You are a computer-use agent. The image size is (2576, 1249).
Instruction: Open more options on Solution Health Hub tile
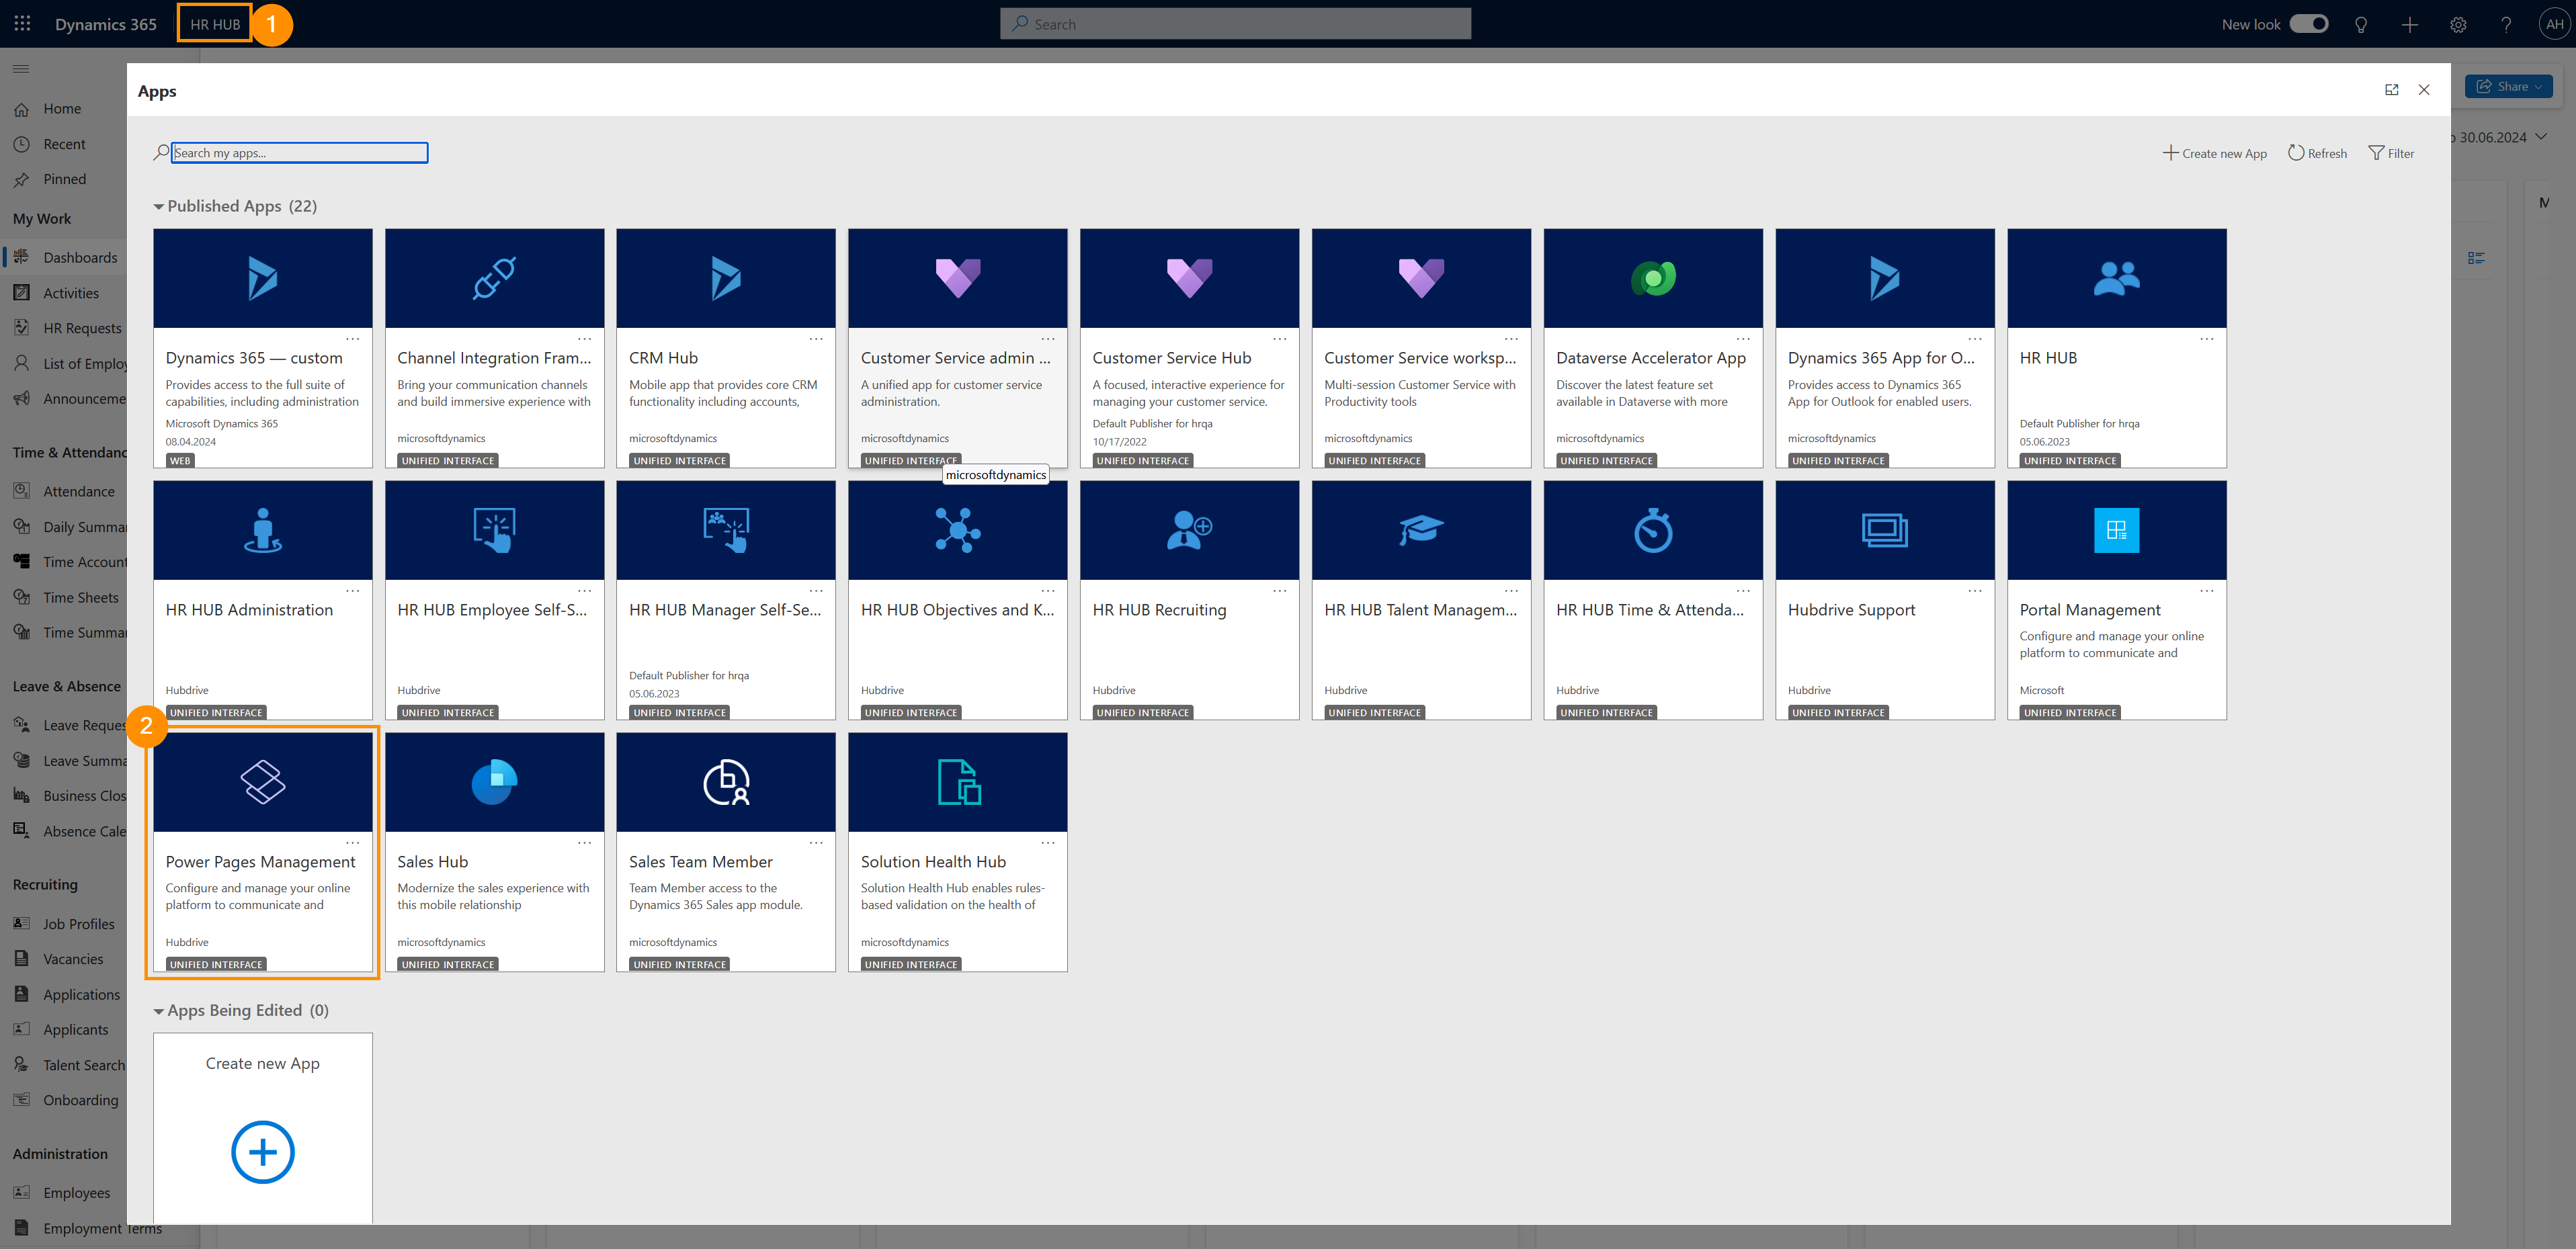point(1048,843)
